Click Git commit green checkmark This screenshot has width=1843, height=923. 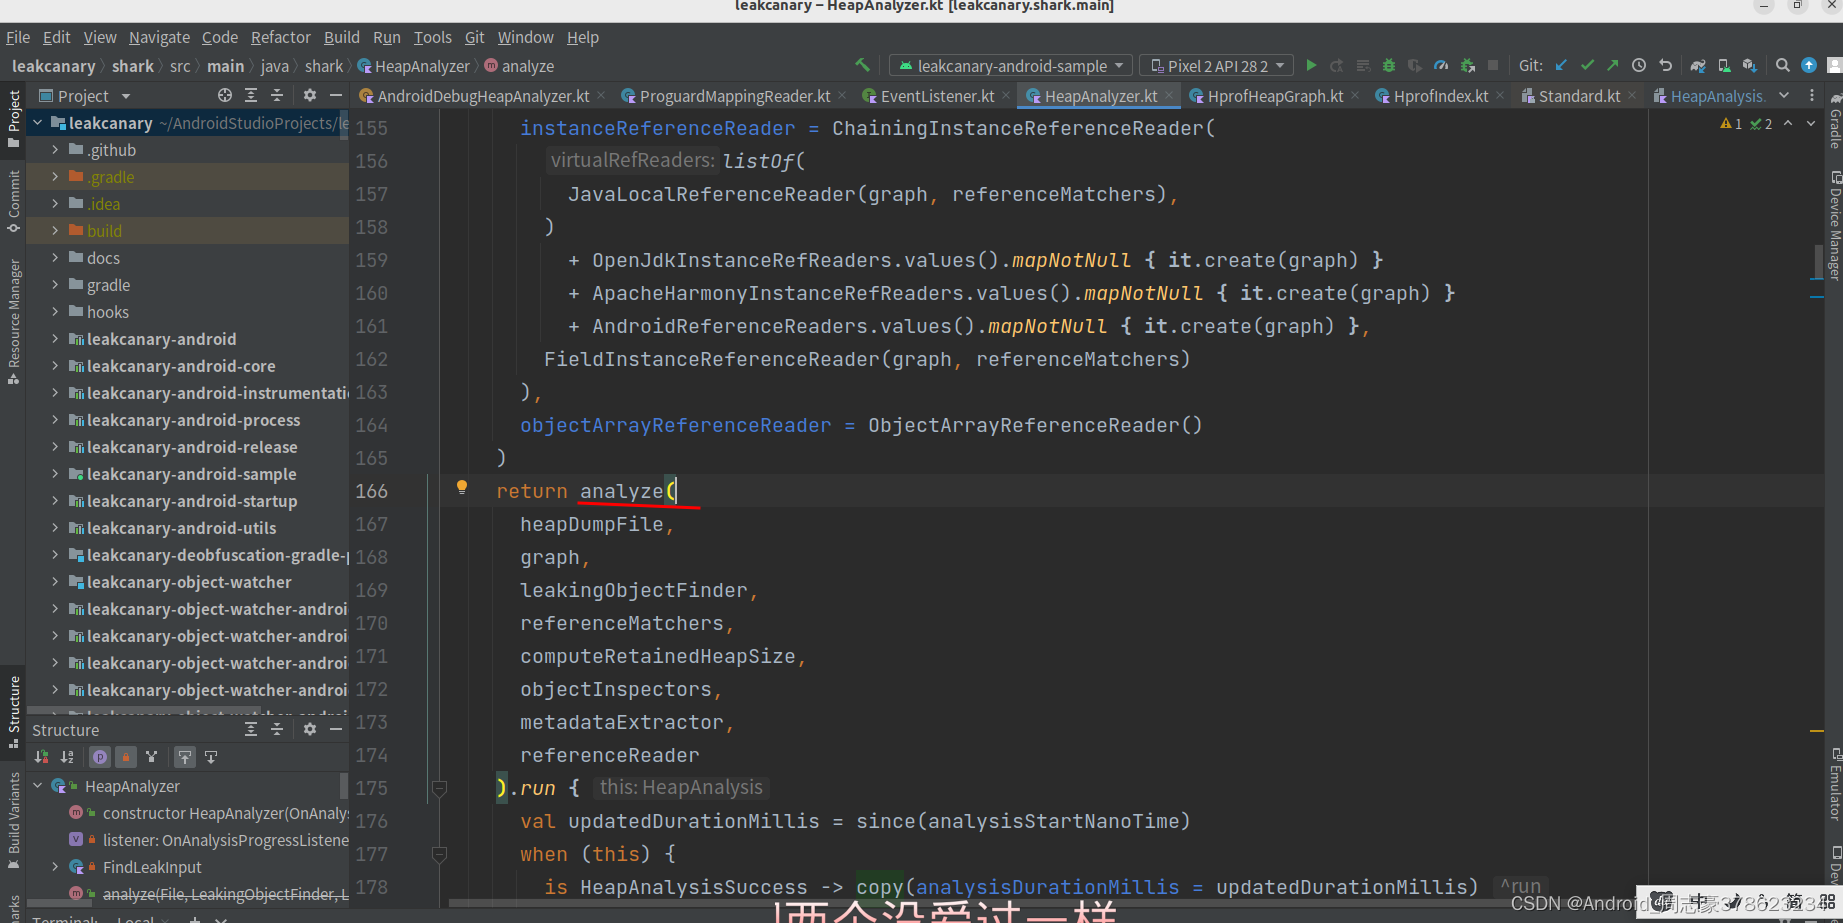click(1587, 65)
